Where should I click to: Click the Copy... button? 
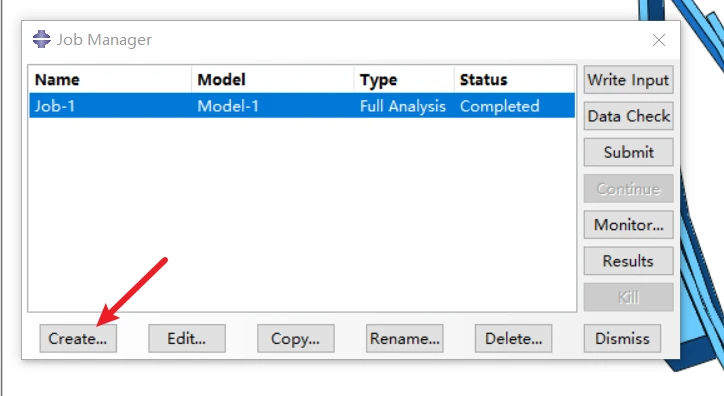[x=296, y=338]
